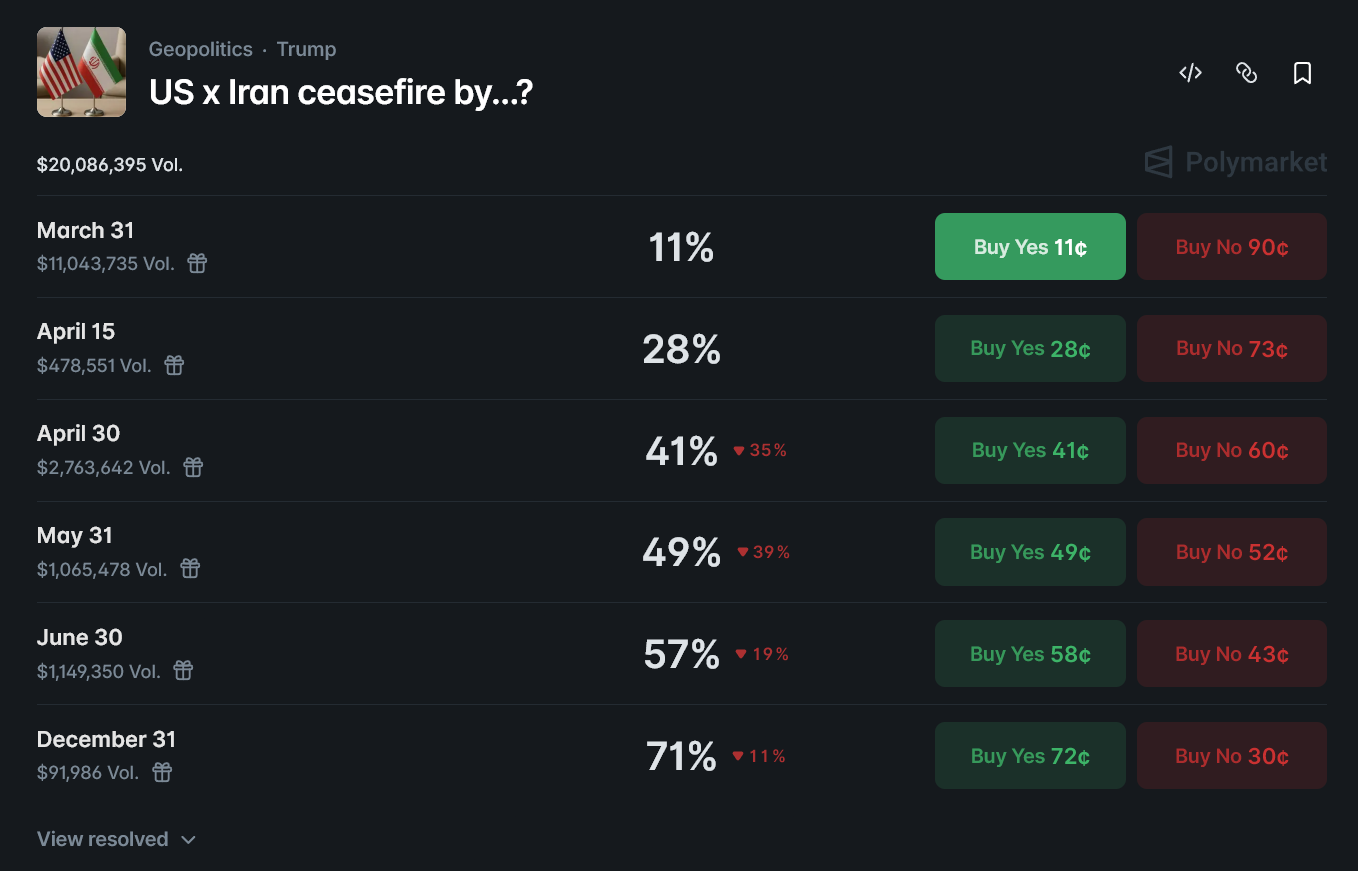Open the gift icon next to December 31
Image resolution: width=1358 pixels, height=871 pixels.
162,773
